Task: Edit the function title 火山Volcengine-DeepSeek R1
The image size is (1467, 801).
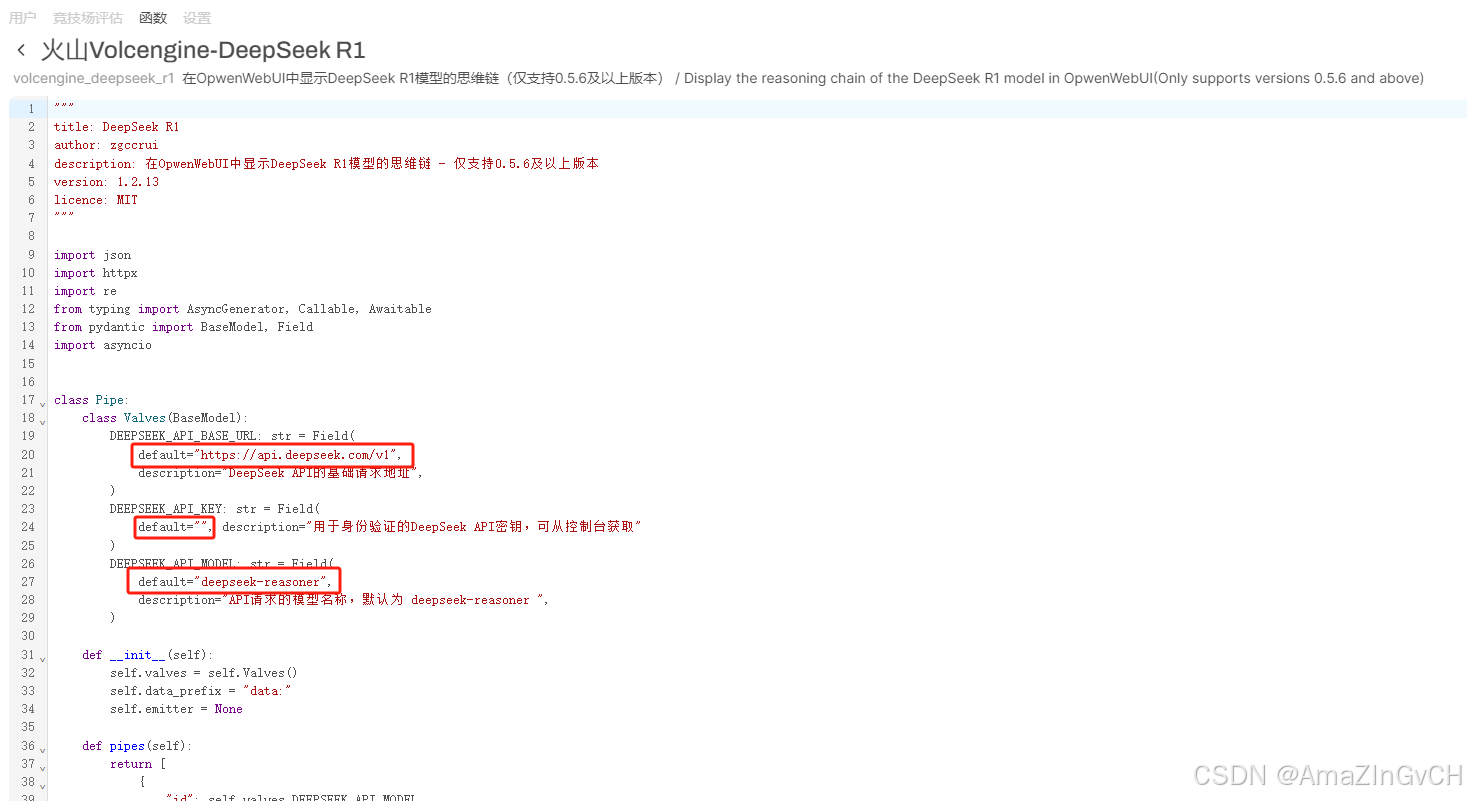Action: (x=203, y=50)
